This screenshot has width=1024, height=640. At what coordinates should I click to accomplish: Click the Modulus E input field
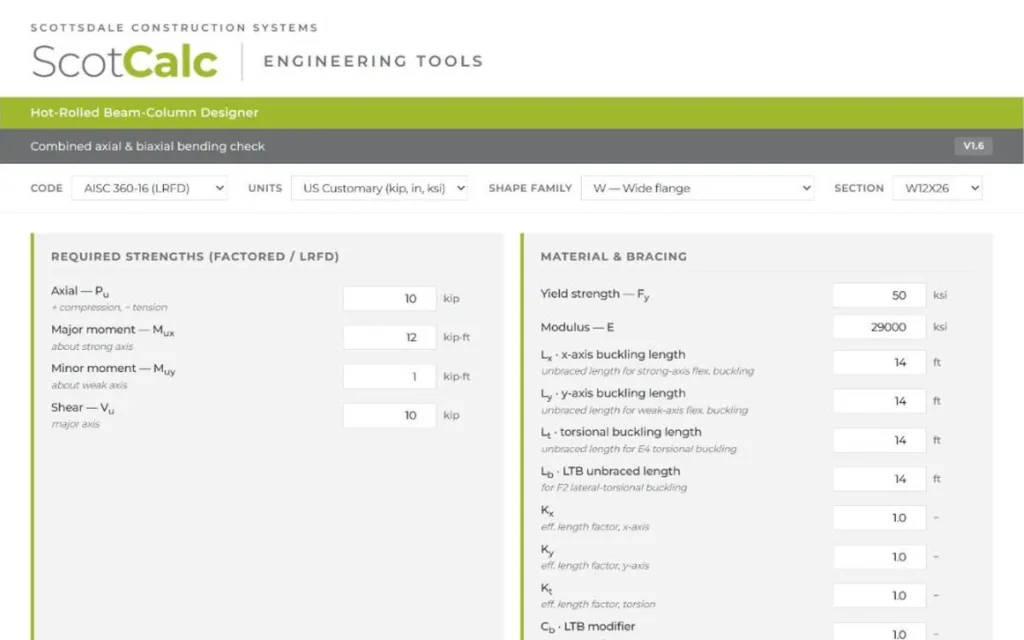pos(879,327)
